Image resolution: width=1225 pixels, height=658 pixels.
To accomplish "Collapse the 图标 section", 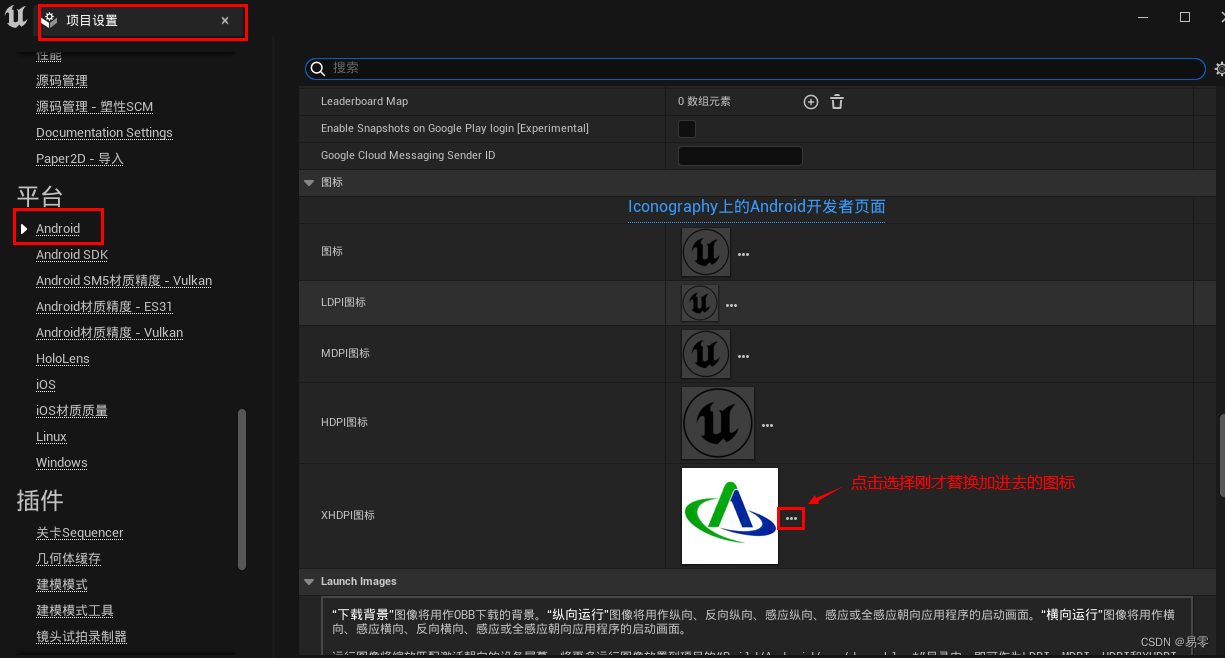I will tap(309, 182).
